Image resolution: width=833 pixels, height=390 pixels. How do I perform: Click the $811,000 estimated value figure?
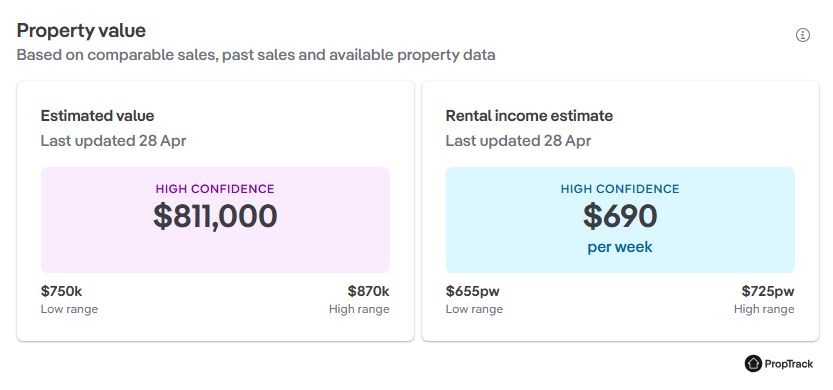pyautogui.click(x=215, y=216)
